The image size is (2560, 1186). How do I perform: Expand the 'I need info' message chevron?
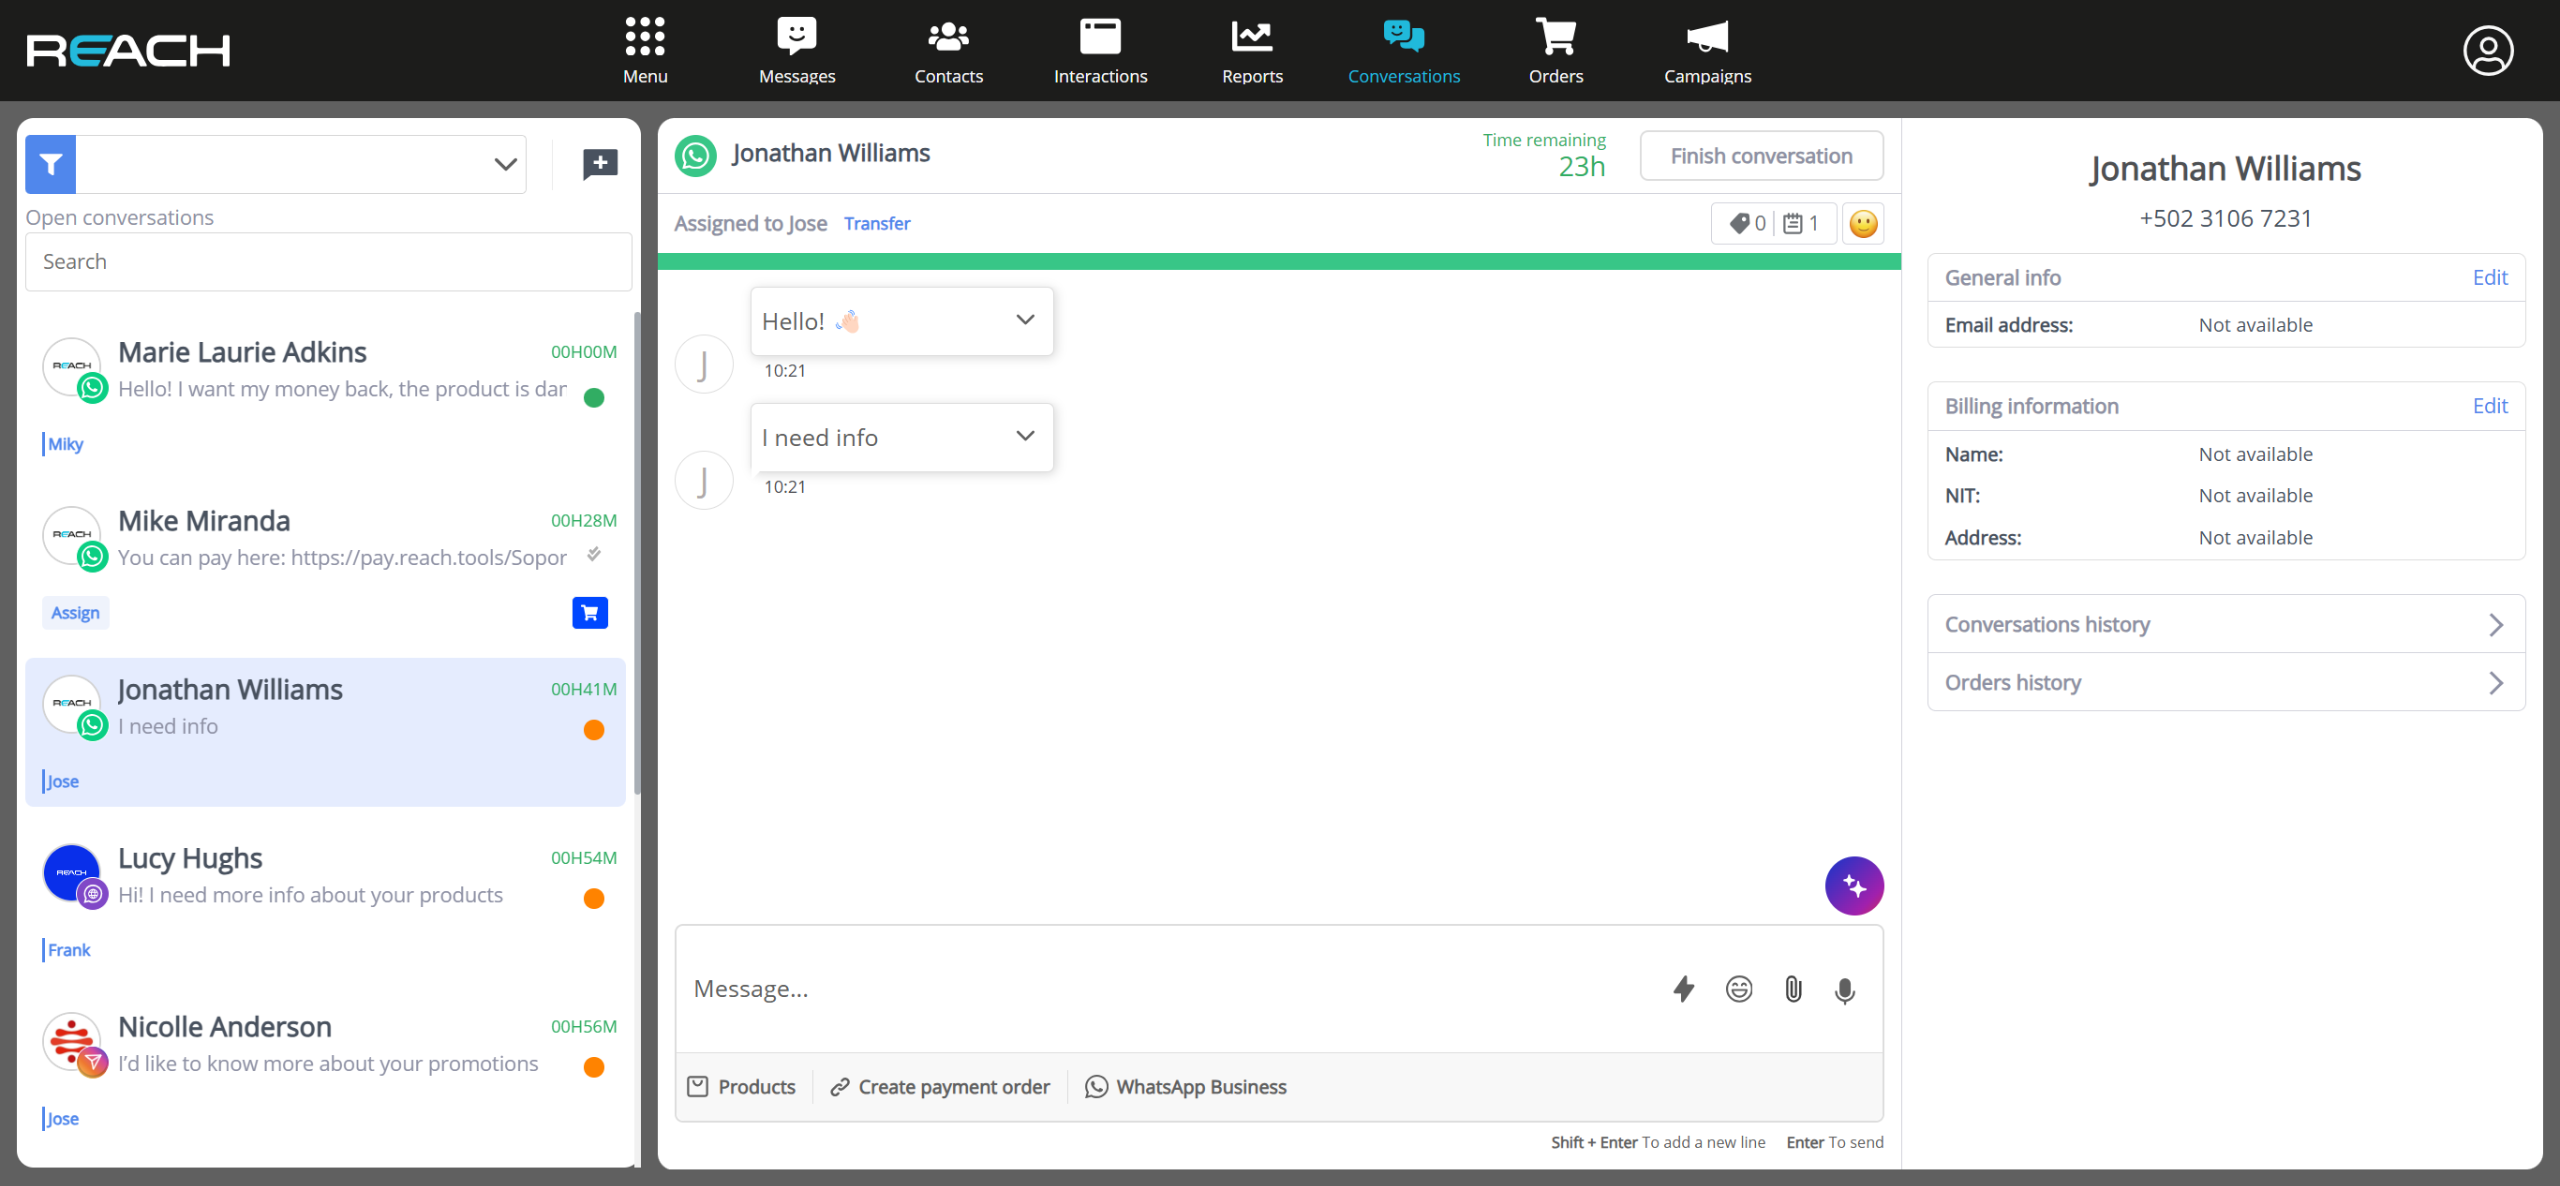(1025, 436)
